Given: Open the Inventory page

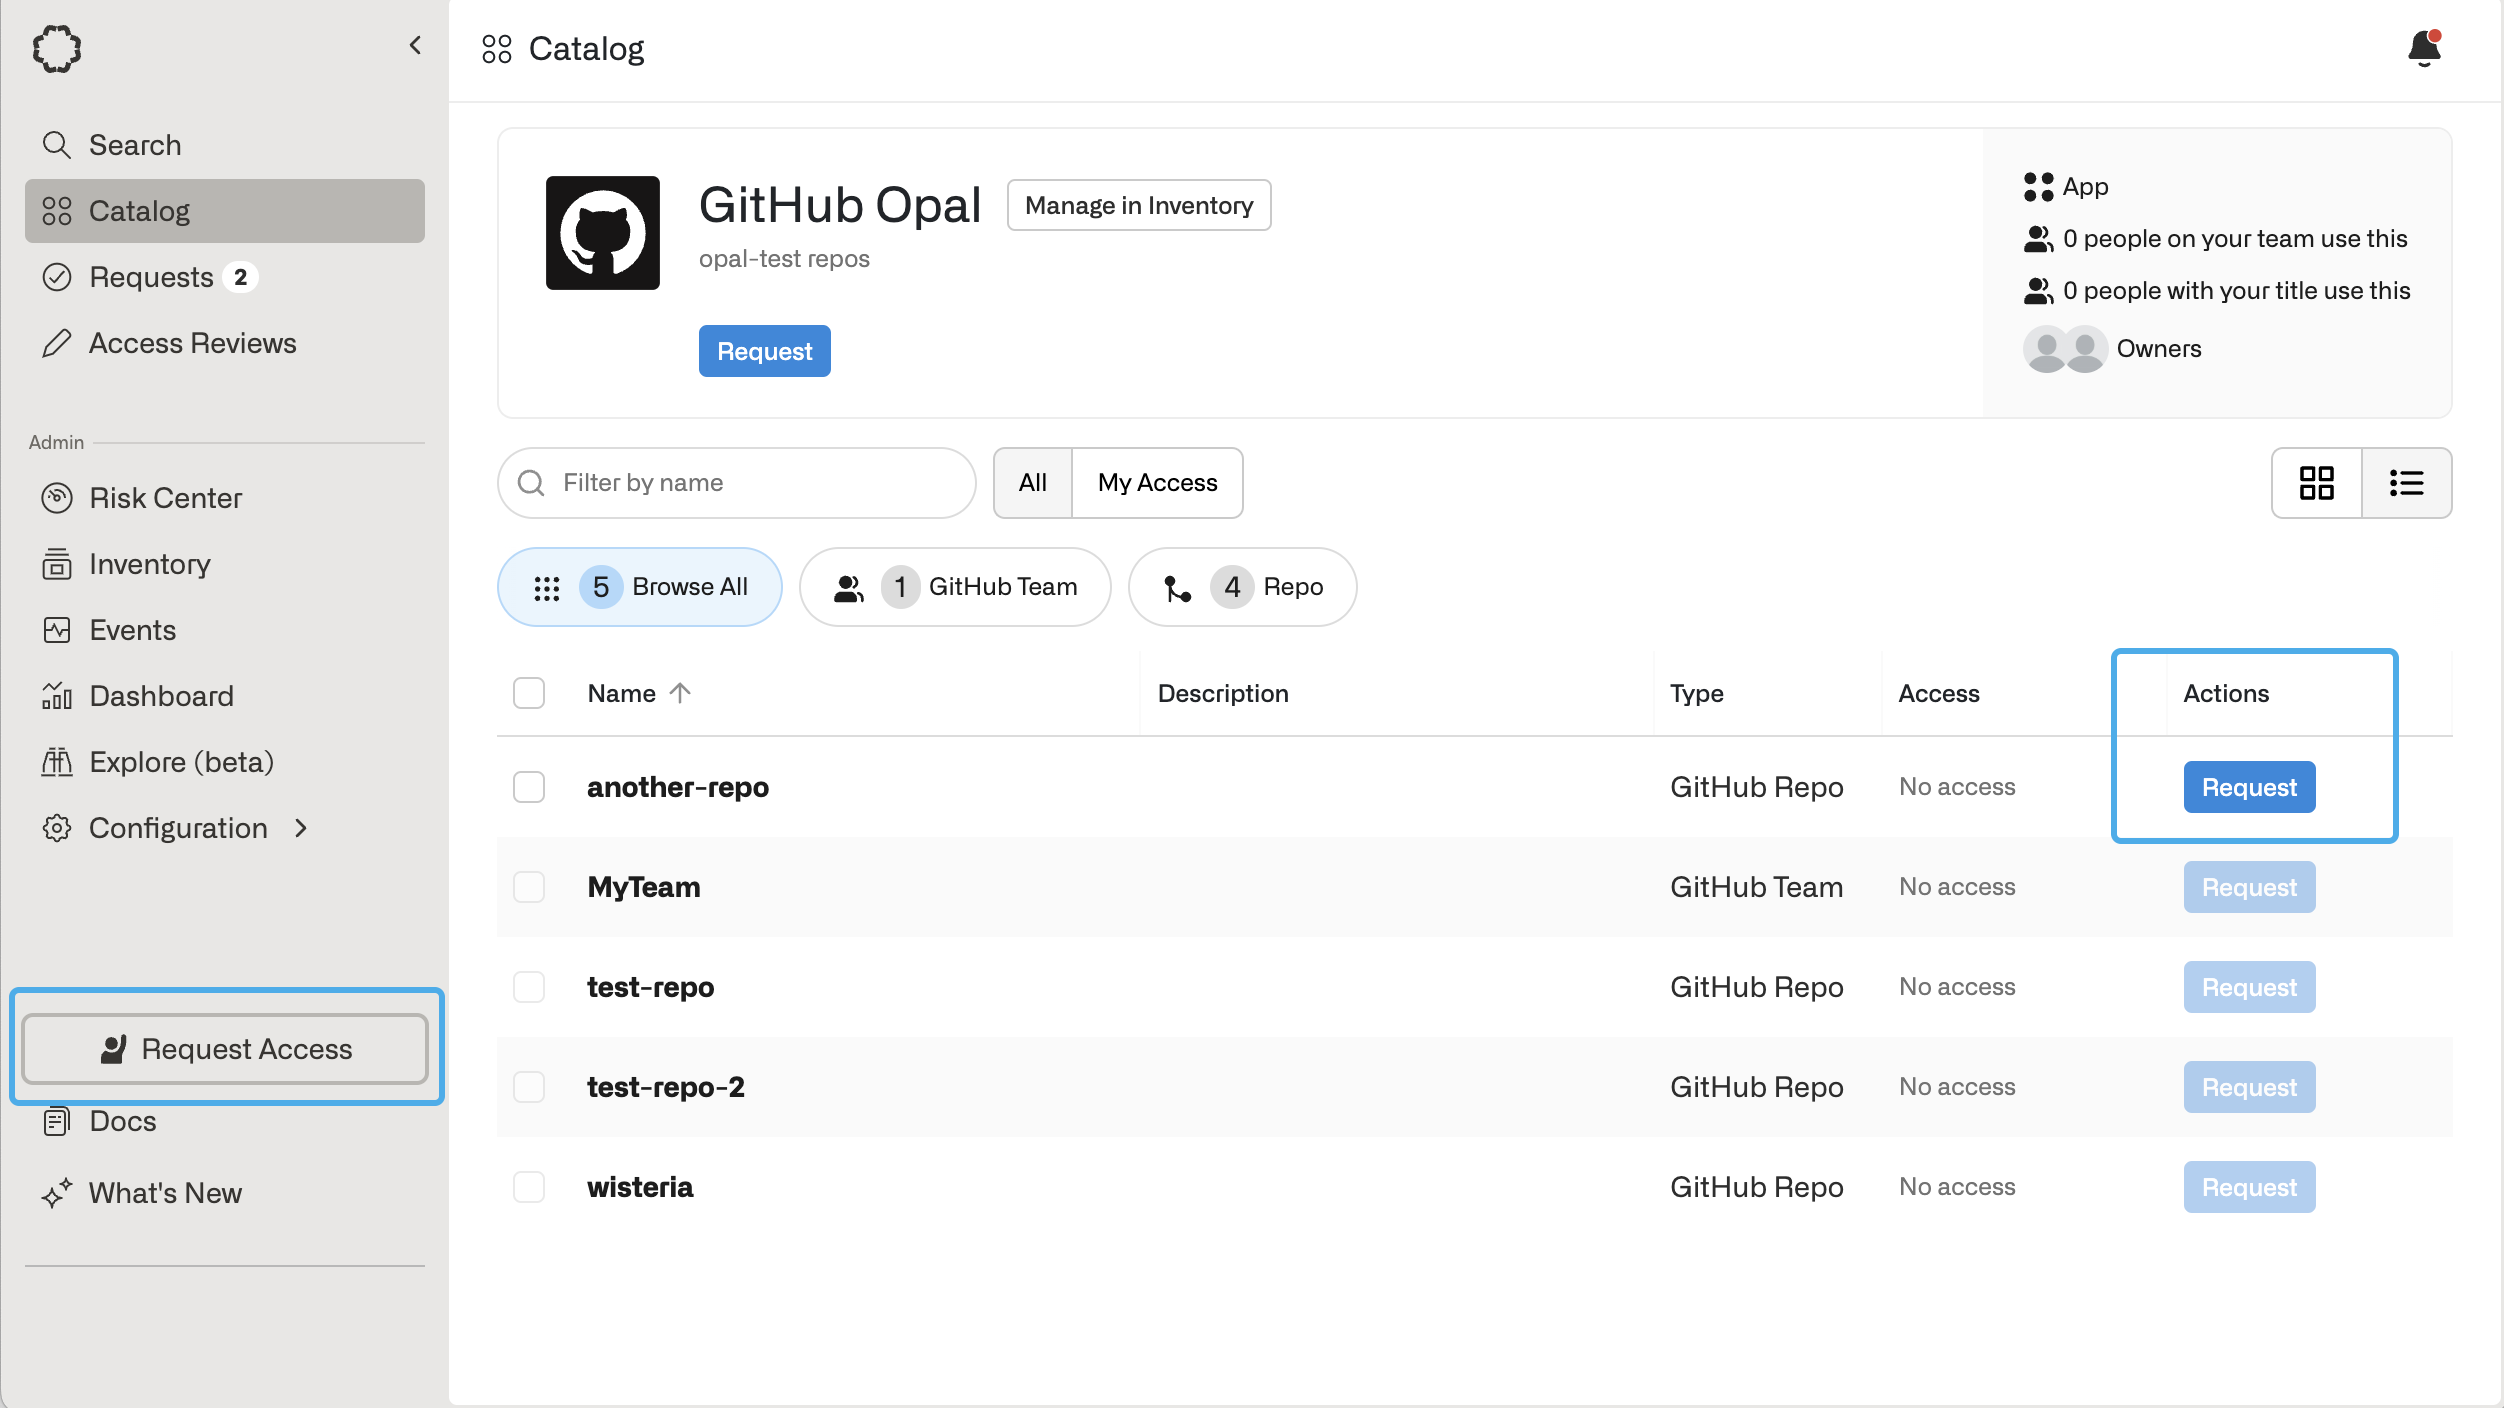Looking at the screenshot, I should (x=149, y=564).
